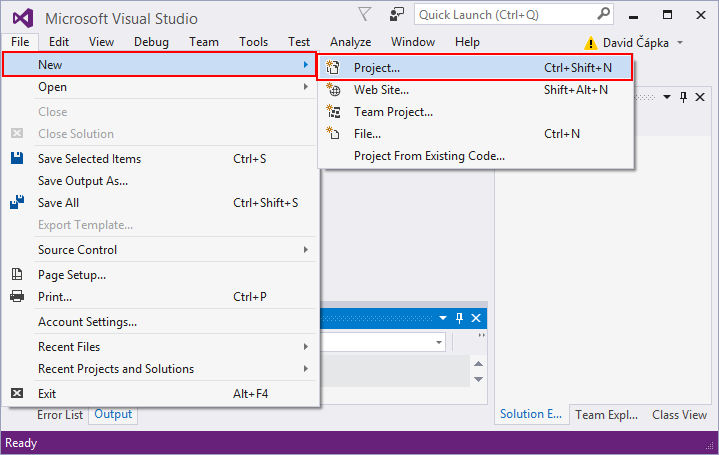719x455 pixels.
Task: Choose Team Project... menu entry
Action: click(475, 111)
